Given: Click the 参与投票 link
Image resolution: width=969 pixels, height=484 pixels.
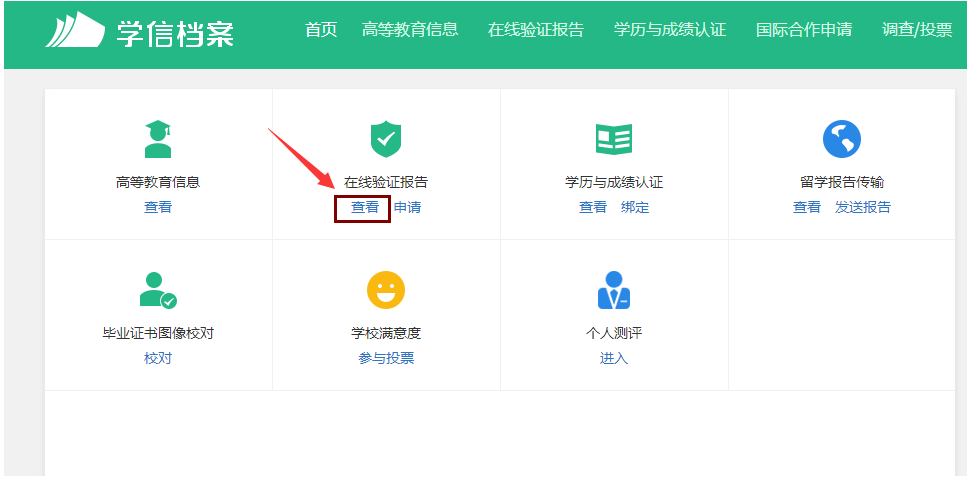Looking at the screenshot, I should [386, 358].
